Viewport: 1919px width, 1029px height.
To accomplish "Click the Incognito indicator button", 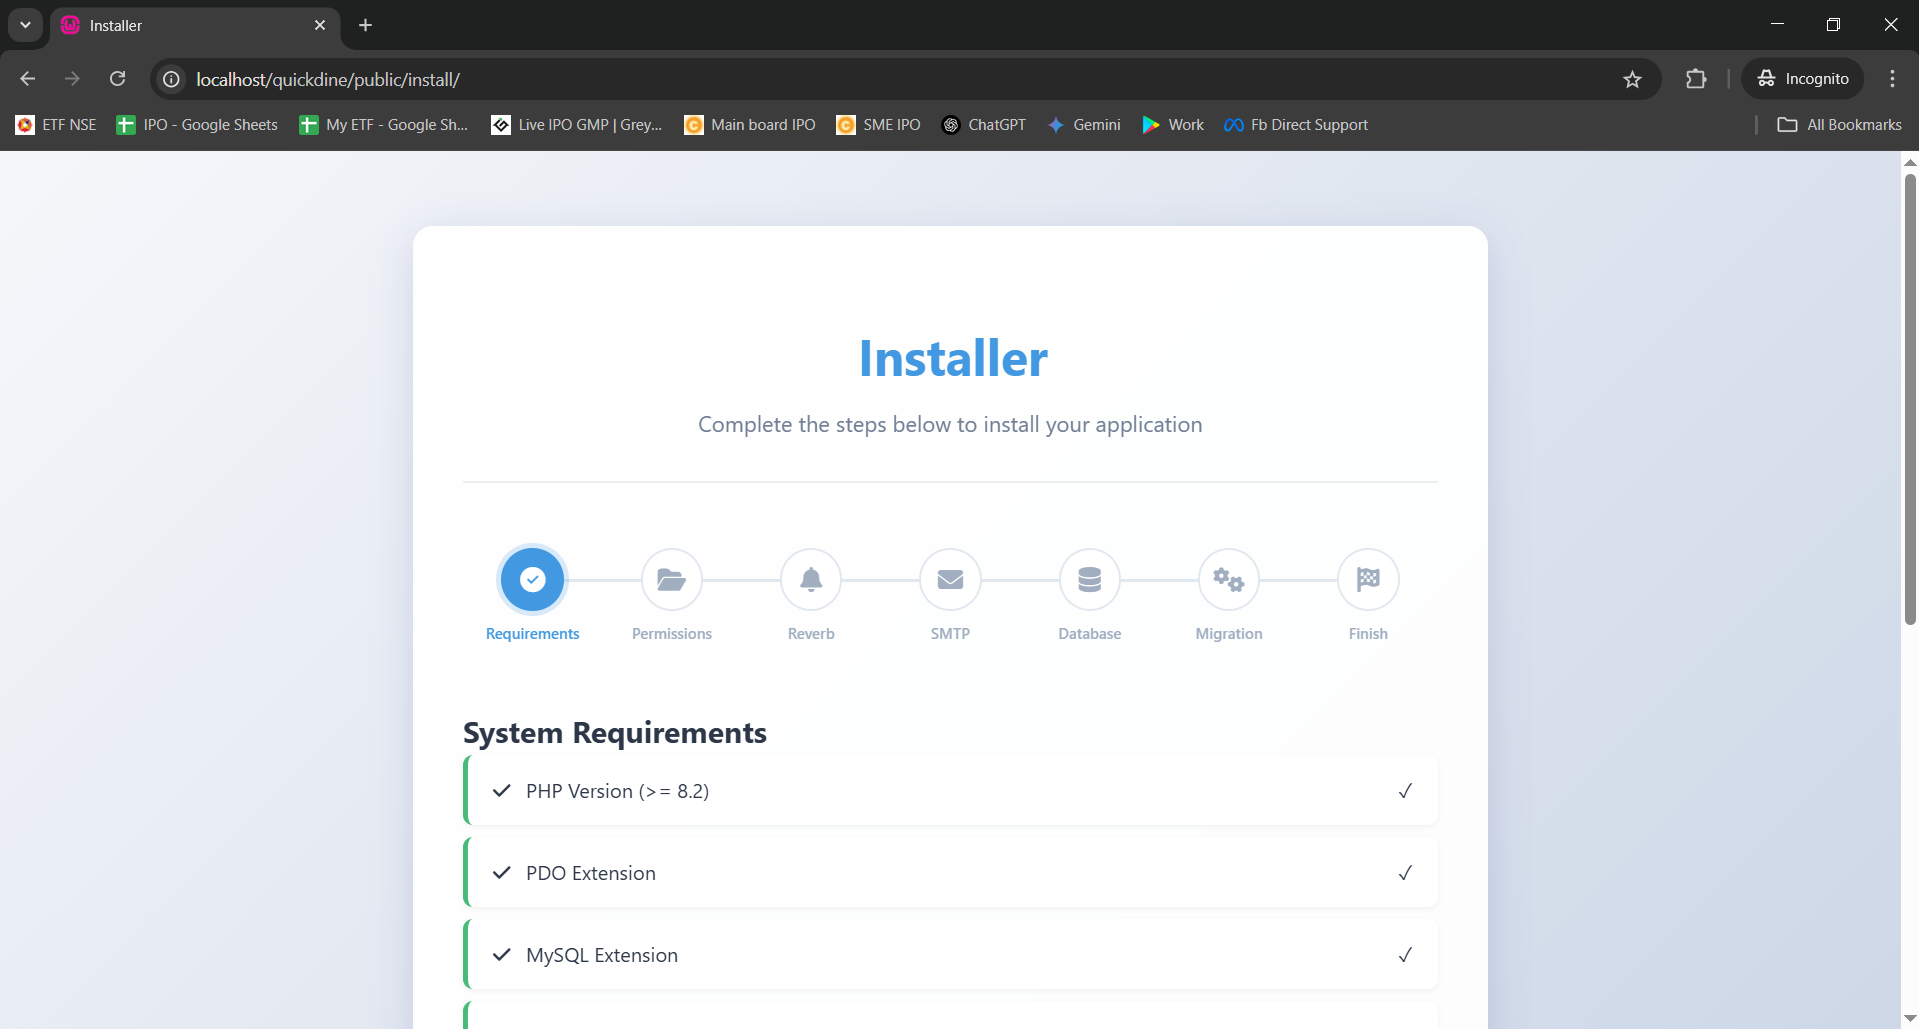I will pyautogui.click(x=1803, y=79).
